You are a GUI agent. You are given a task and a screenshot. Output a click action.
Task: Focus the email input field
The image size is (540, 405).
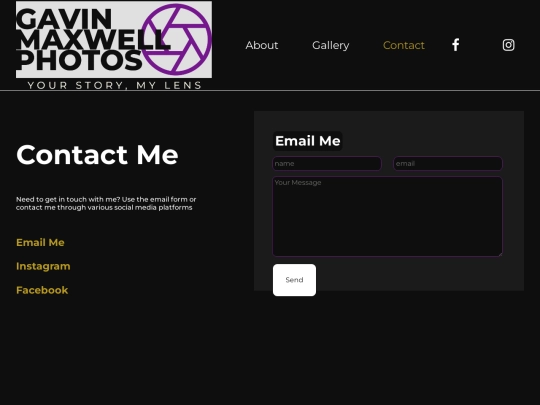pyautogui.click(x=448, y=164)
